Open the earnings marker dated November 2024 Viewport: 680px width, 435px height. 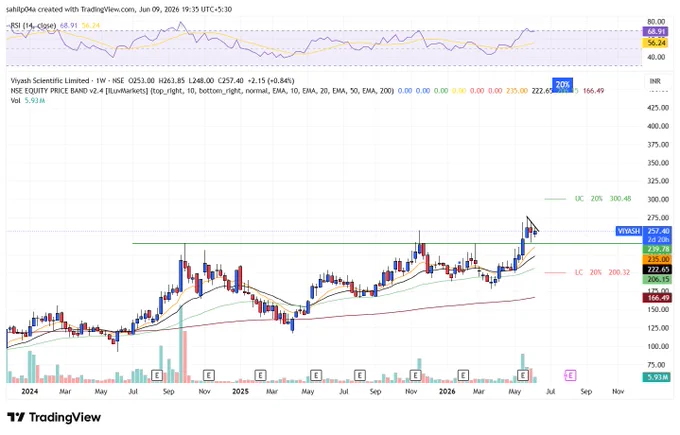(x=209, y=375)
